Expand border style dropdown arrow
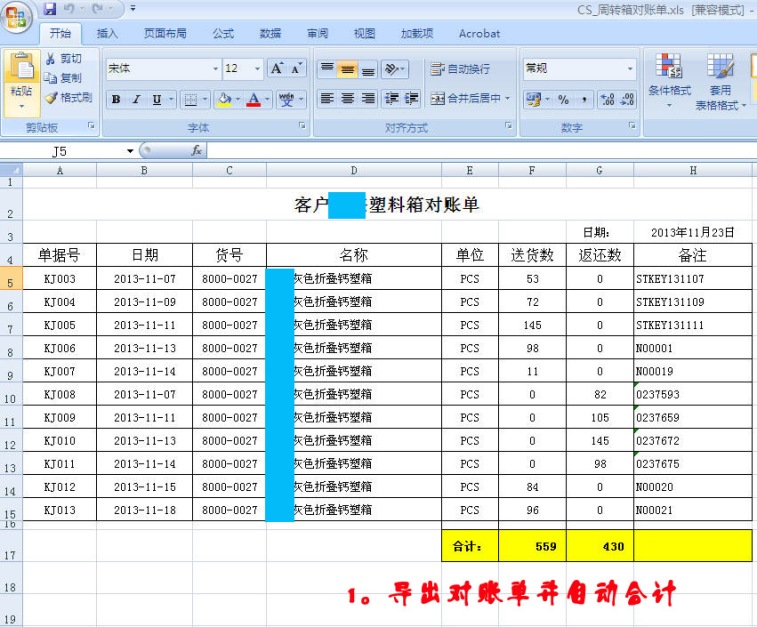The height and width of the screenshot is (627, 757). coord(205,99)
